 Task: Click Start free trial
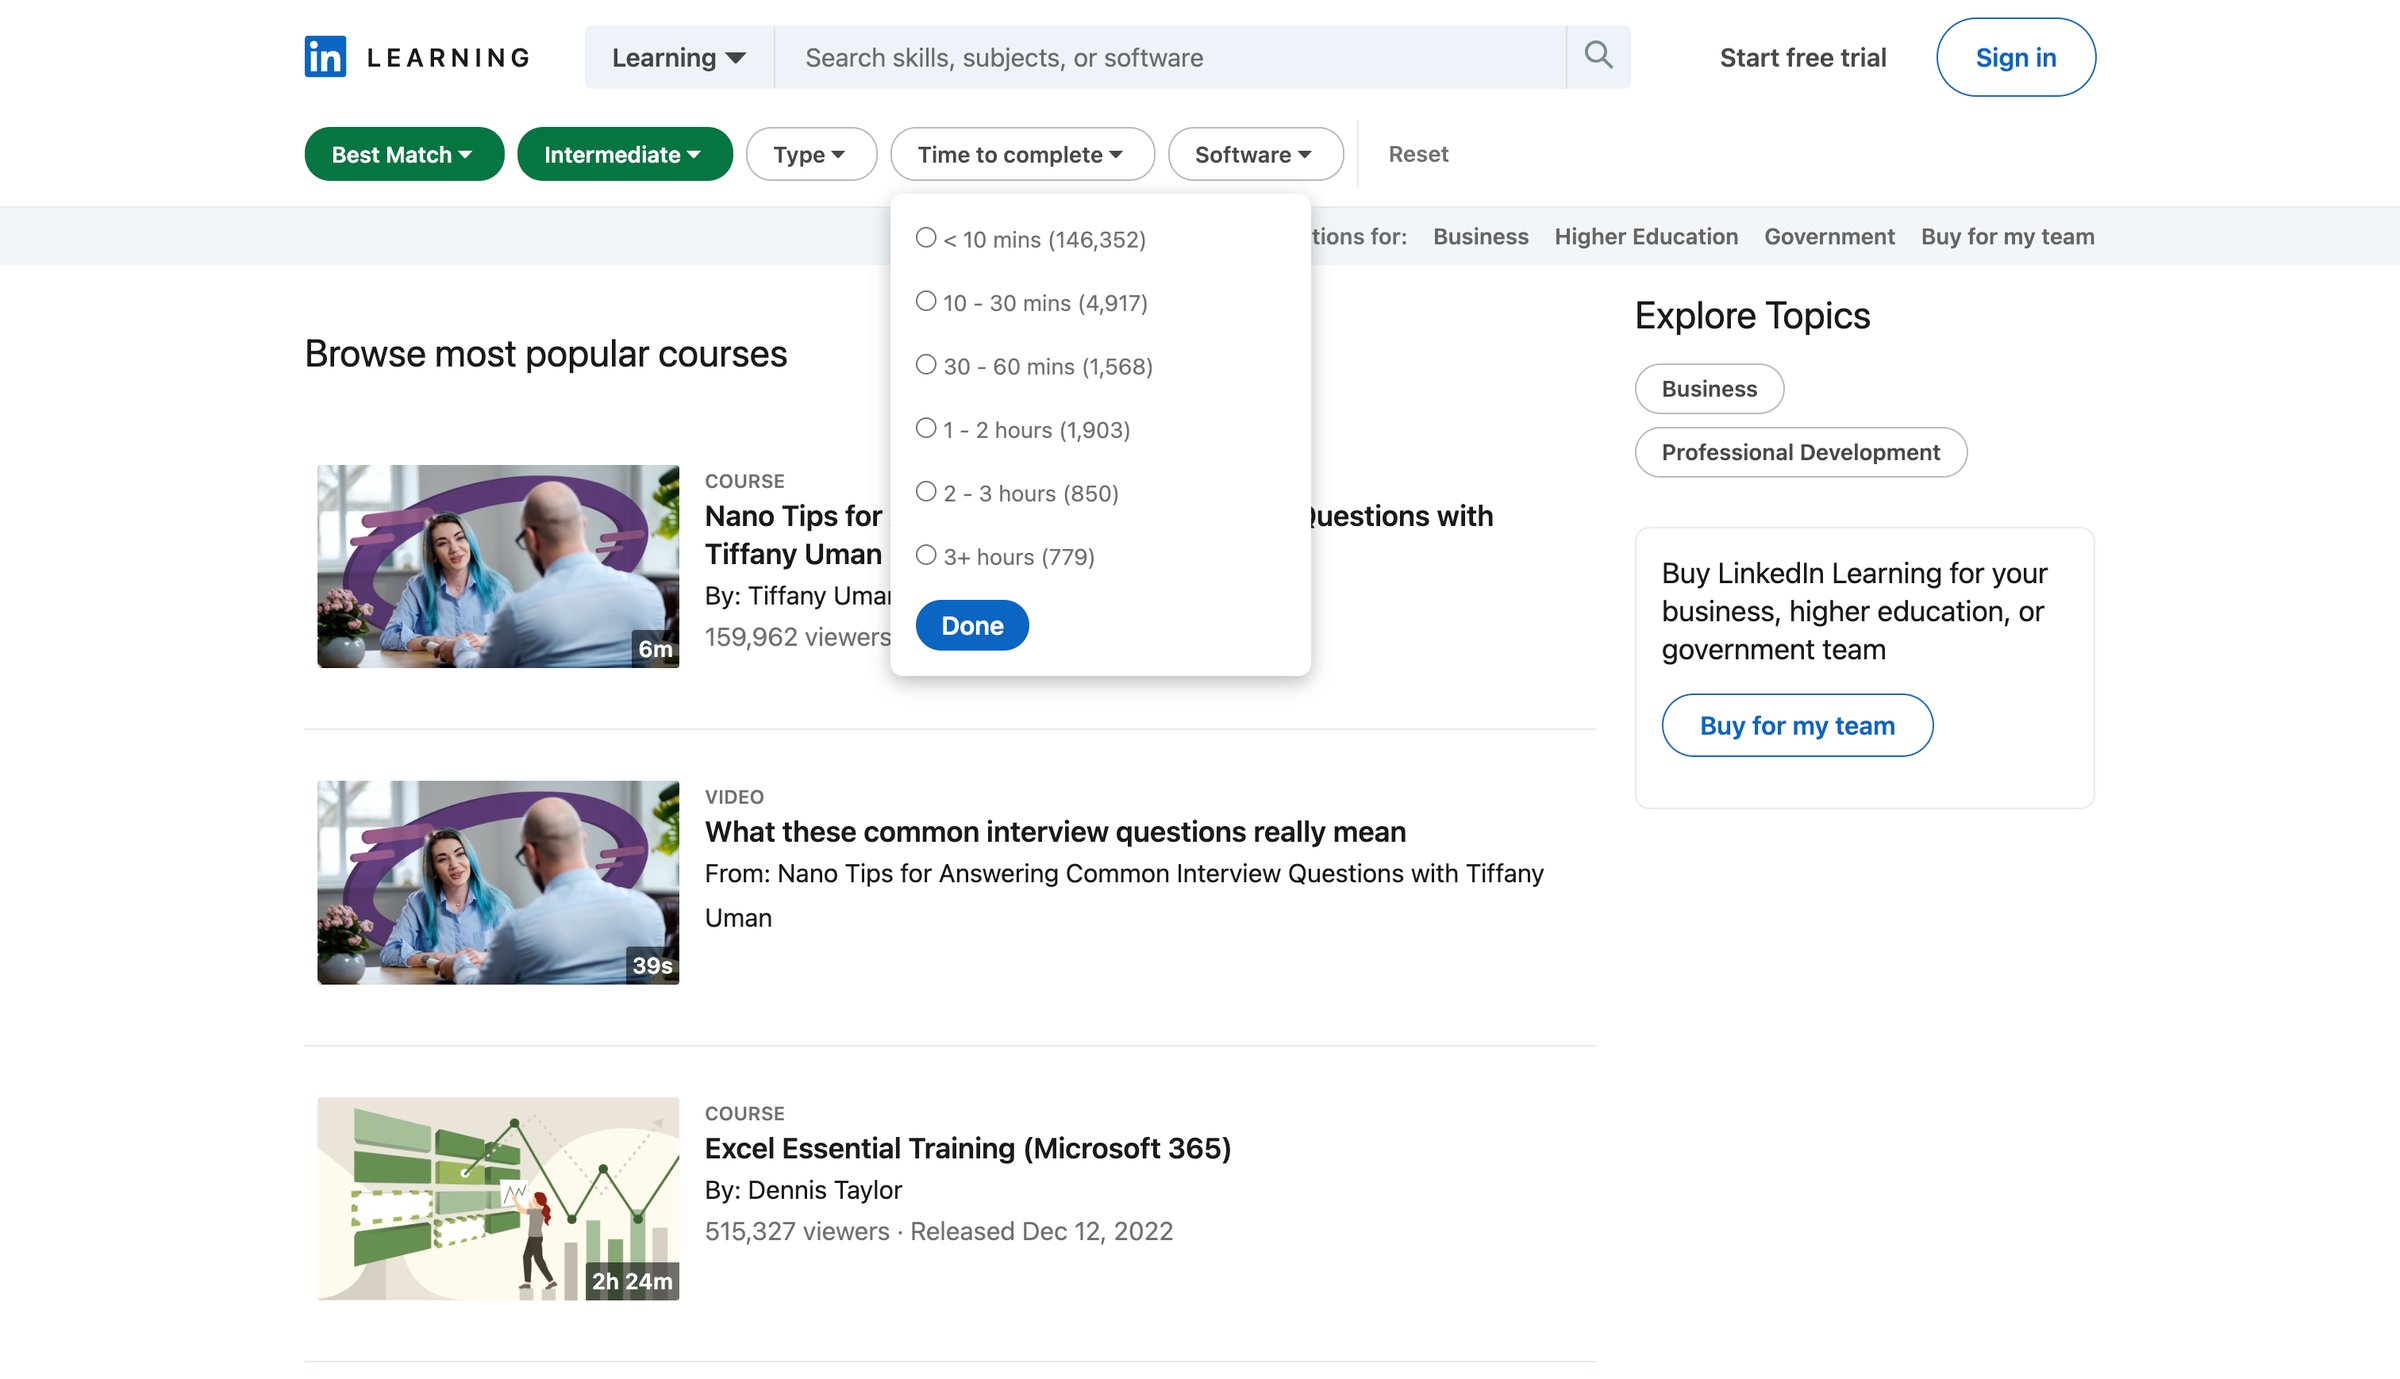1803,57
